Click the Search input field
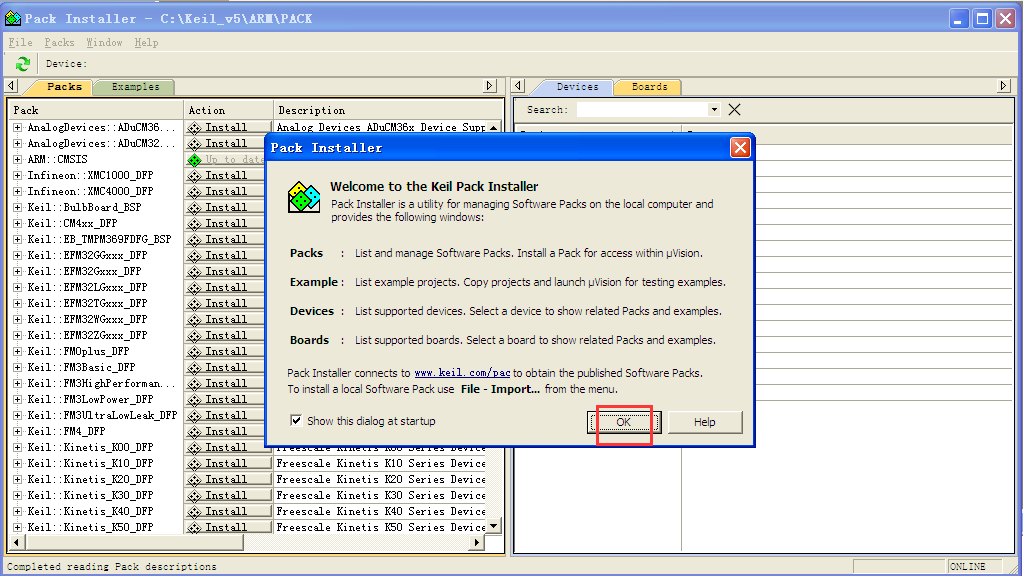The image size is (1023, 576). pos(642,110)
